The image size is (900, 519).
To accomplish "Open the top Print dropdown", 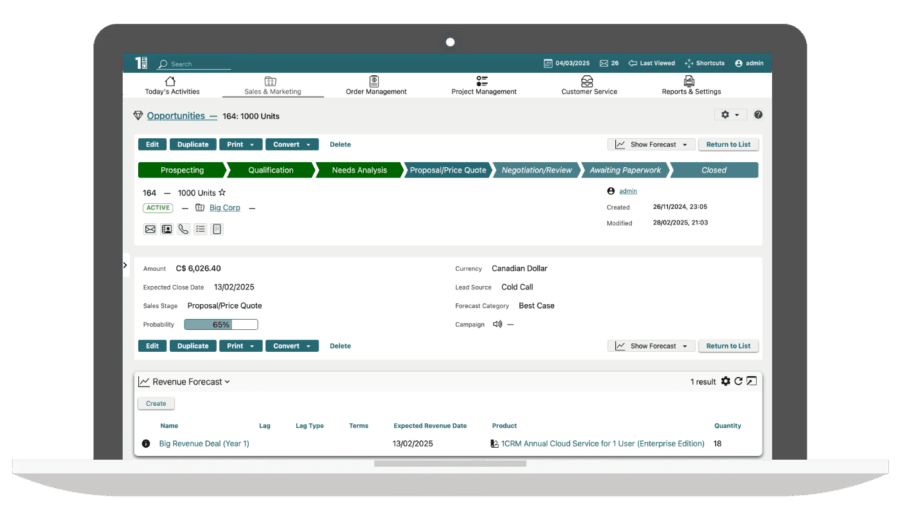I will pyautogui.click(x=240, y=145).
